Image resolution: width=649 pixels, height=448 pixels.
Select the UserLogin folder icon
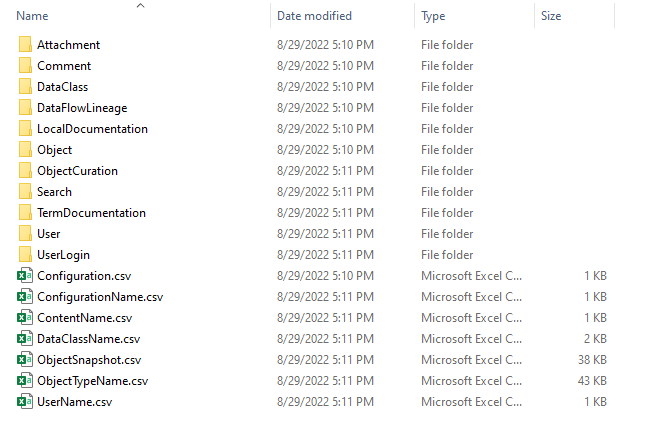(x=25, y=255)
